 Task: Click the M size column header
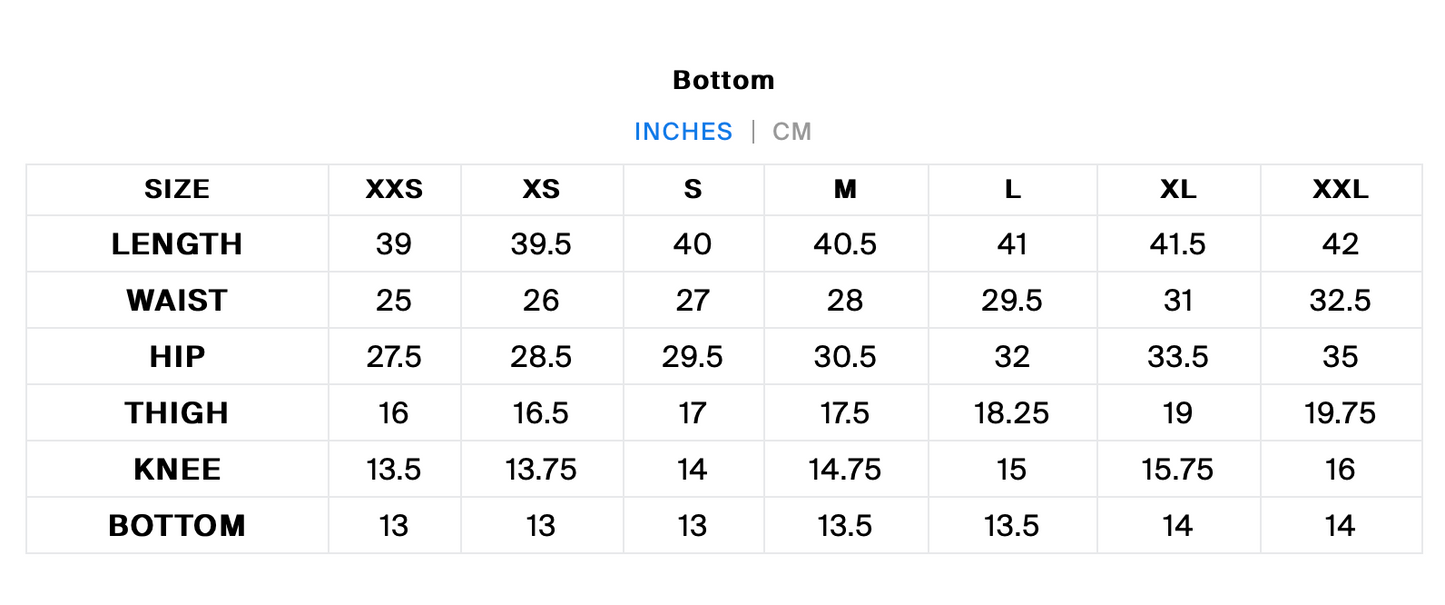pyautogui.click(x=845, y=190)
